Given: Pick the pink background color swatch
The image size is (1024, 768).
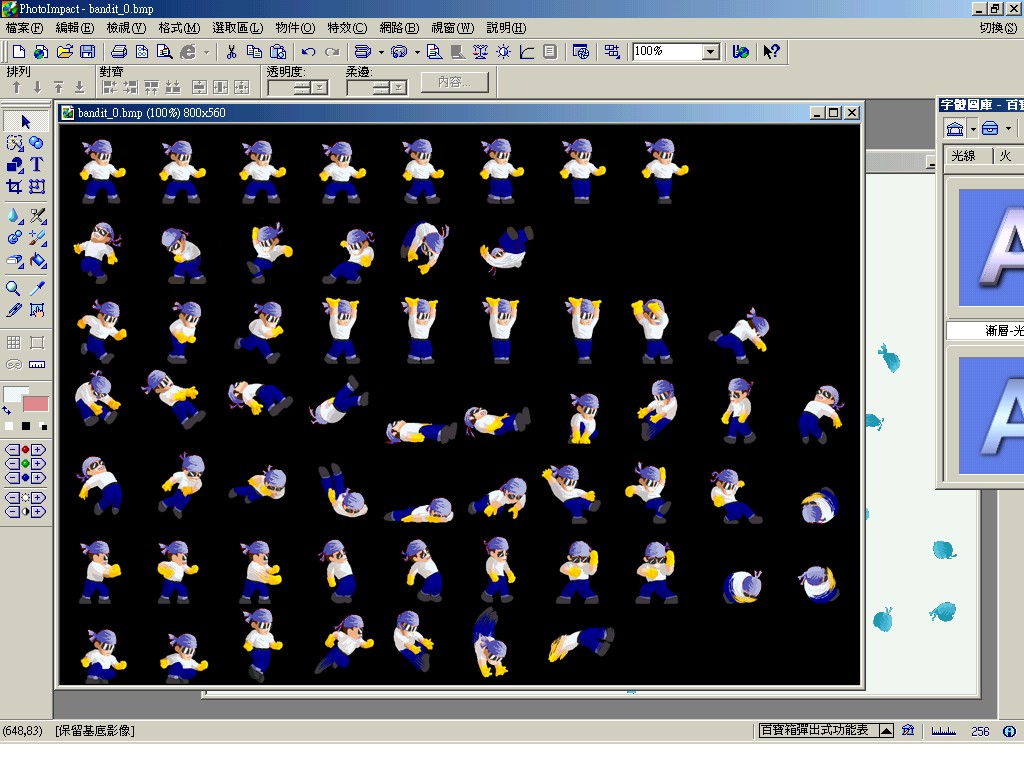Looking at the screenshot, I should coord(36,404).
